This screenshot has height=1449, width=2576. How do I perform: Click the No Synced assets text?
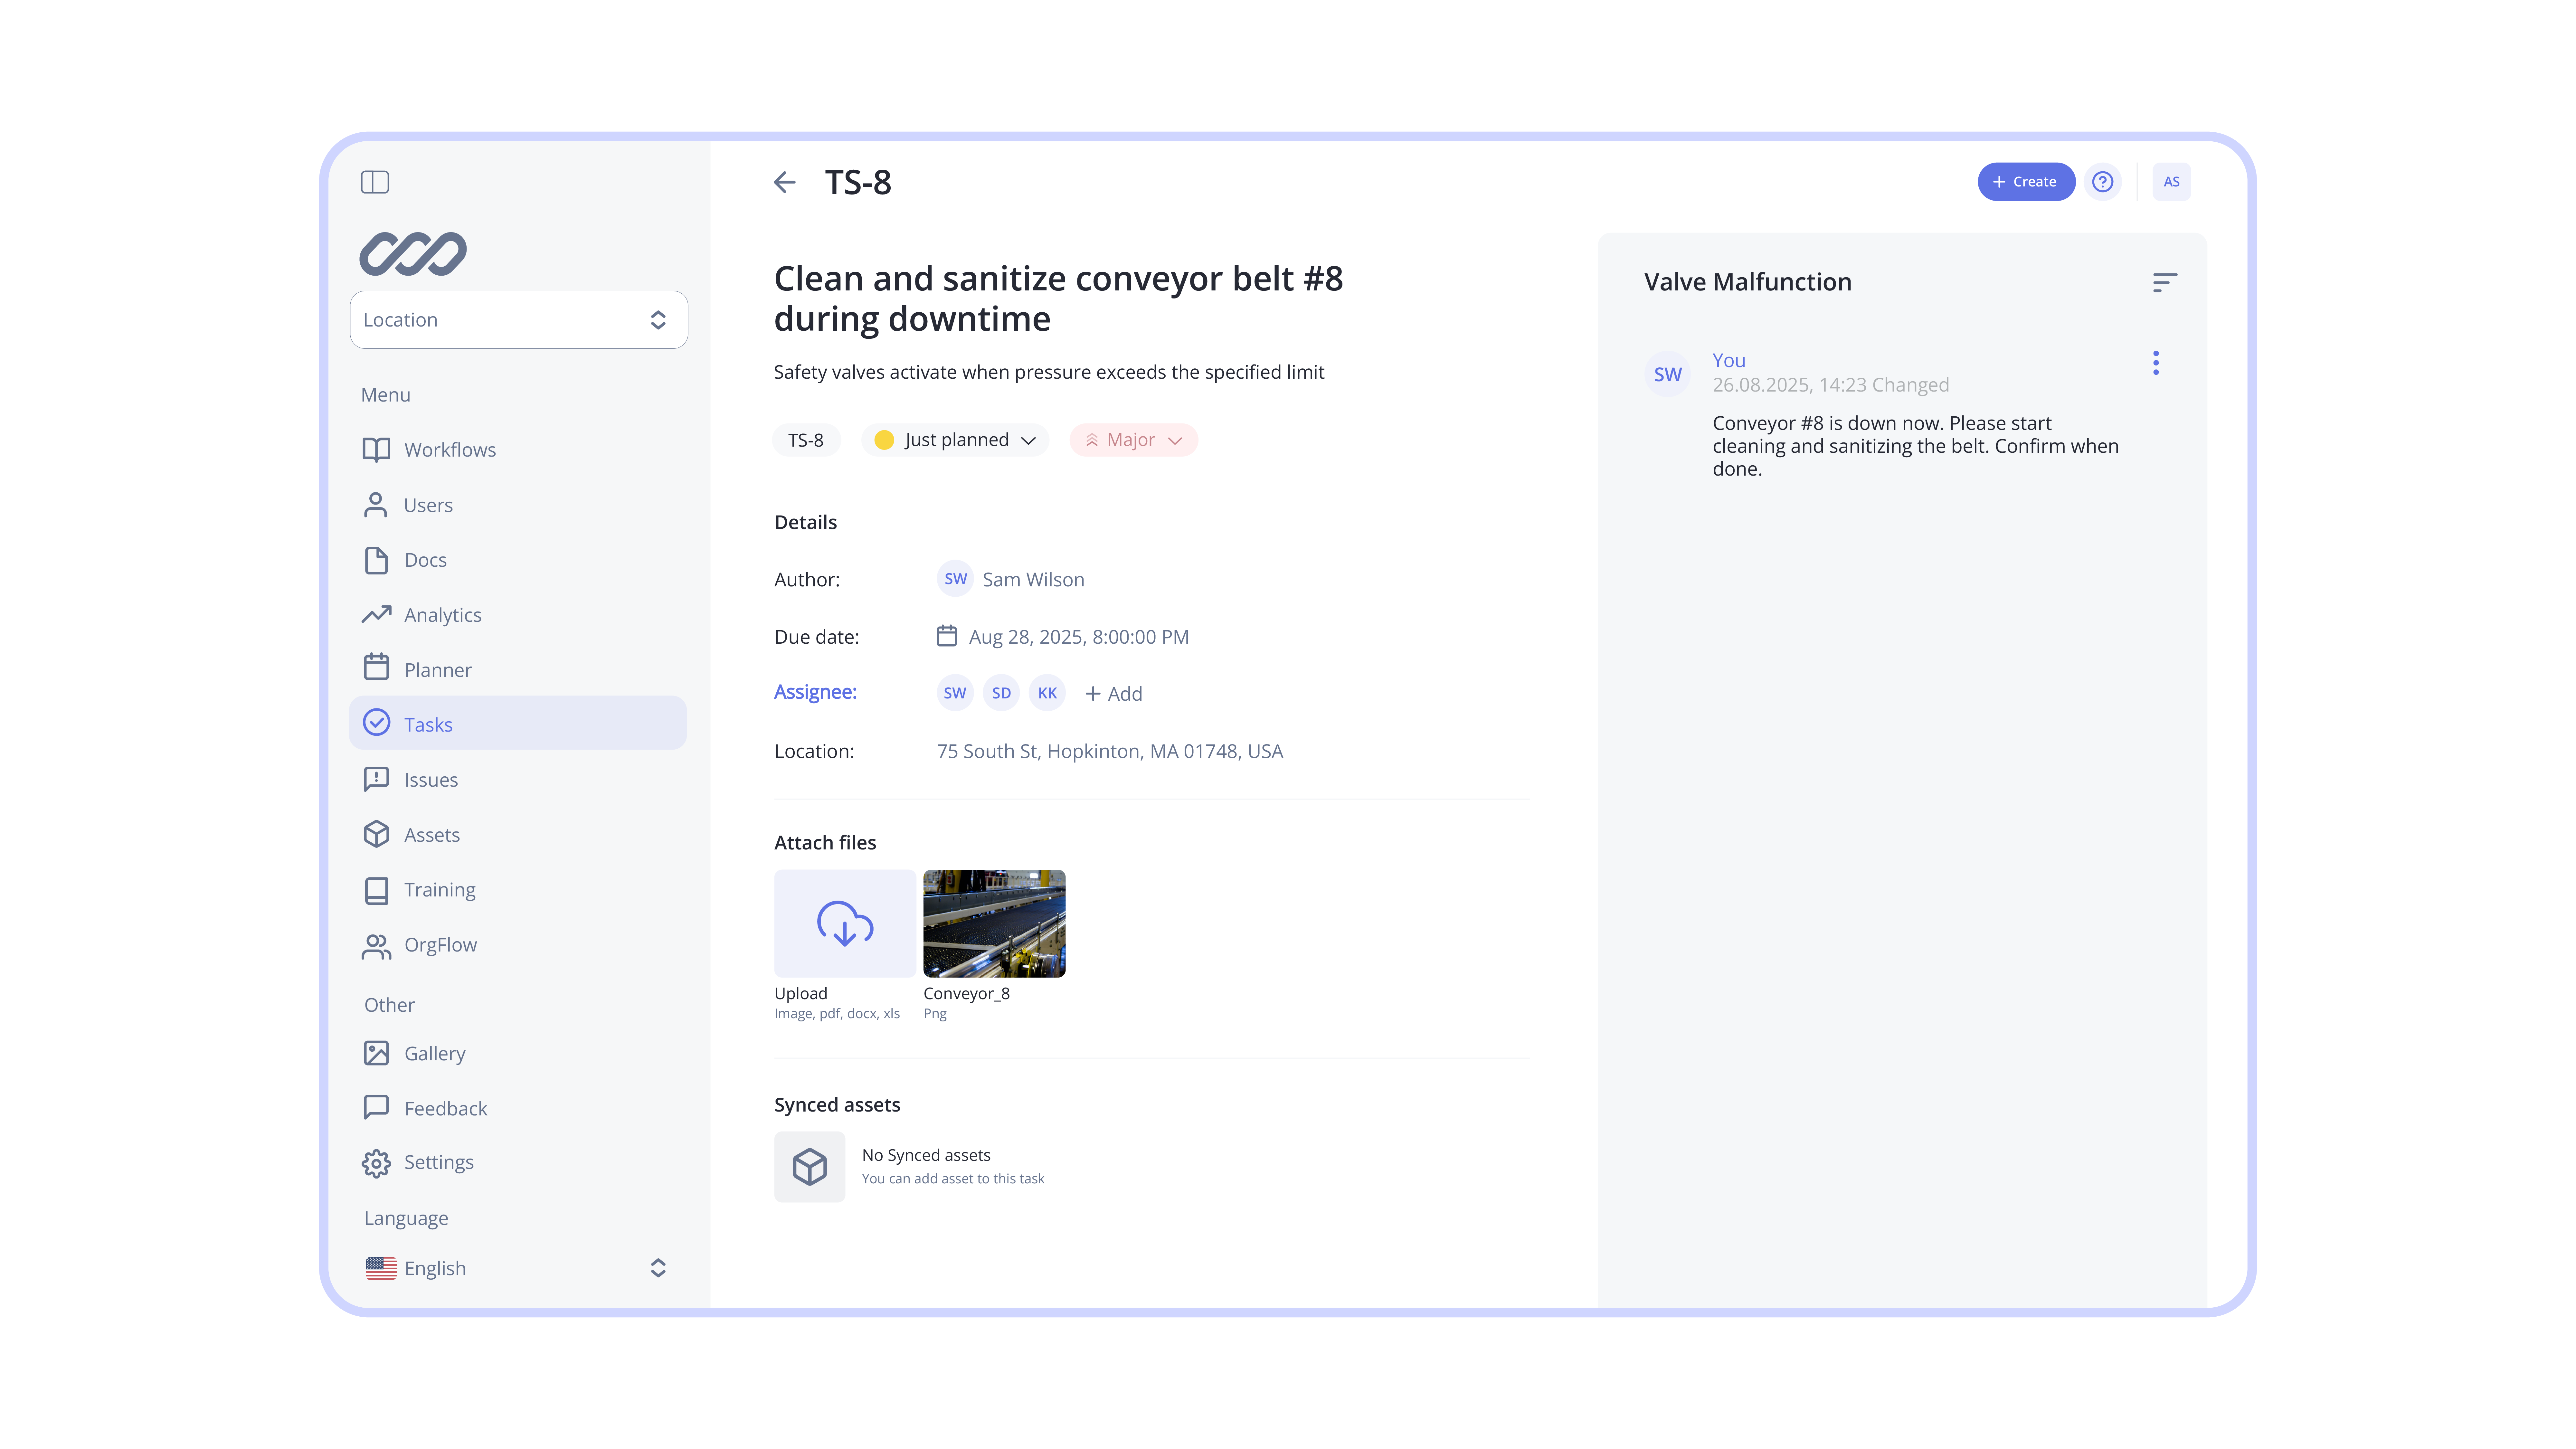coord(926,1155)
